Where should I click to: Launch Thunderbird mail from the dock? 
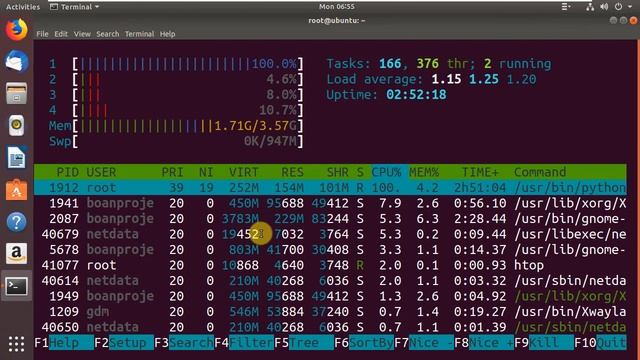16,62
